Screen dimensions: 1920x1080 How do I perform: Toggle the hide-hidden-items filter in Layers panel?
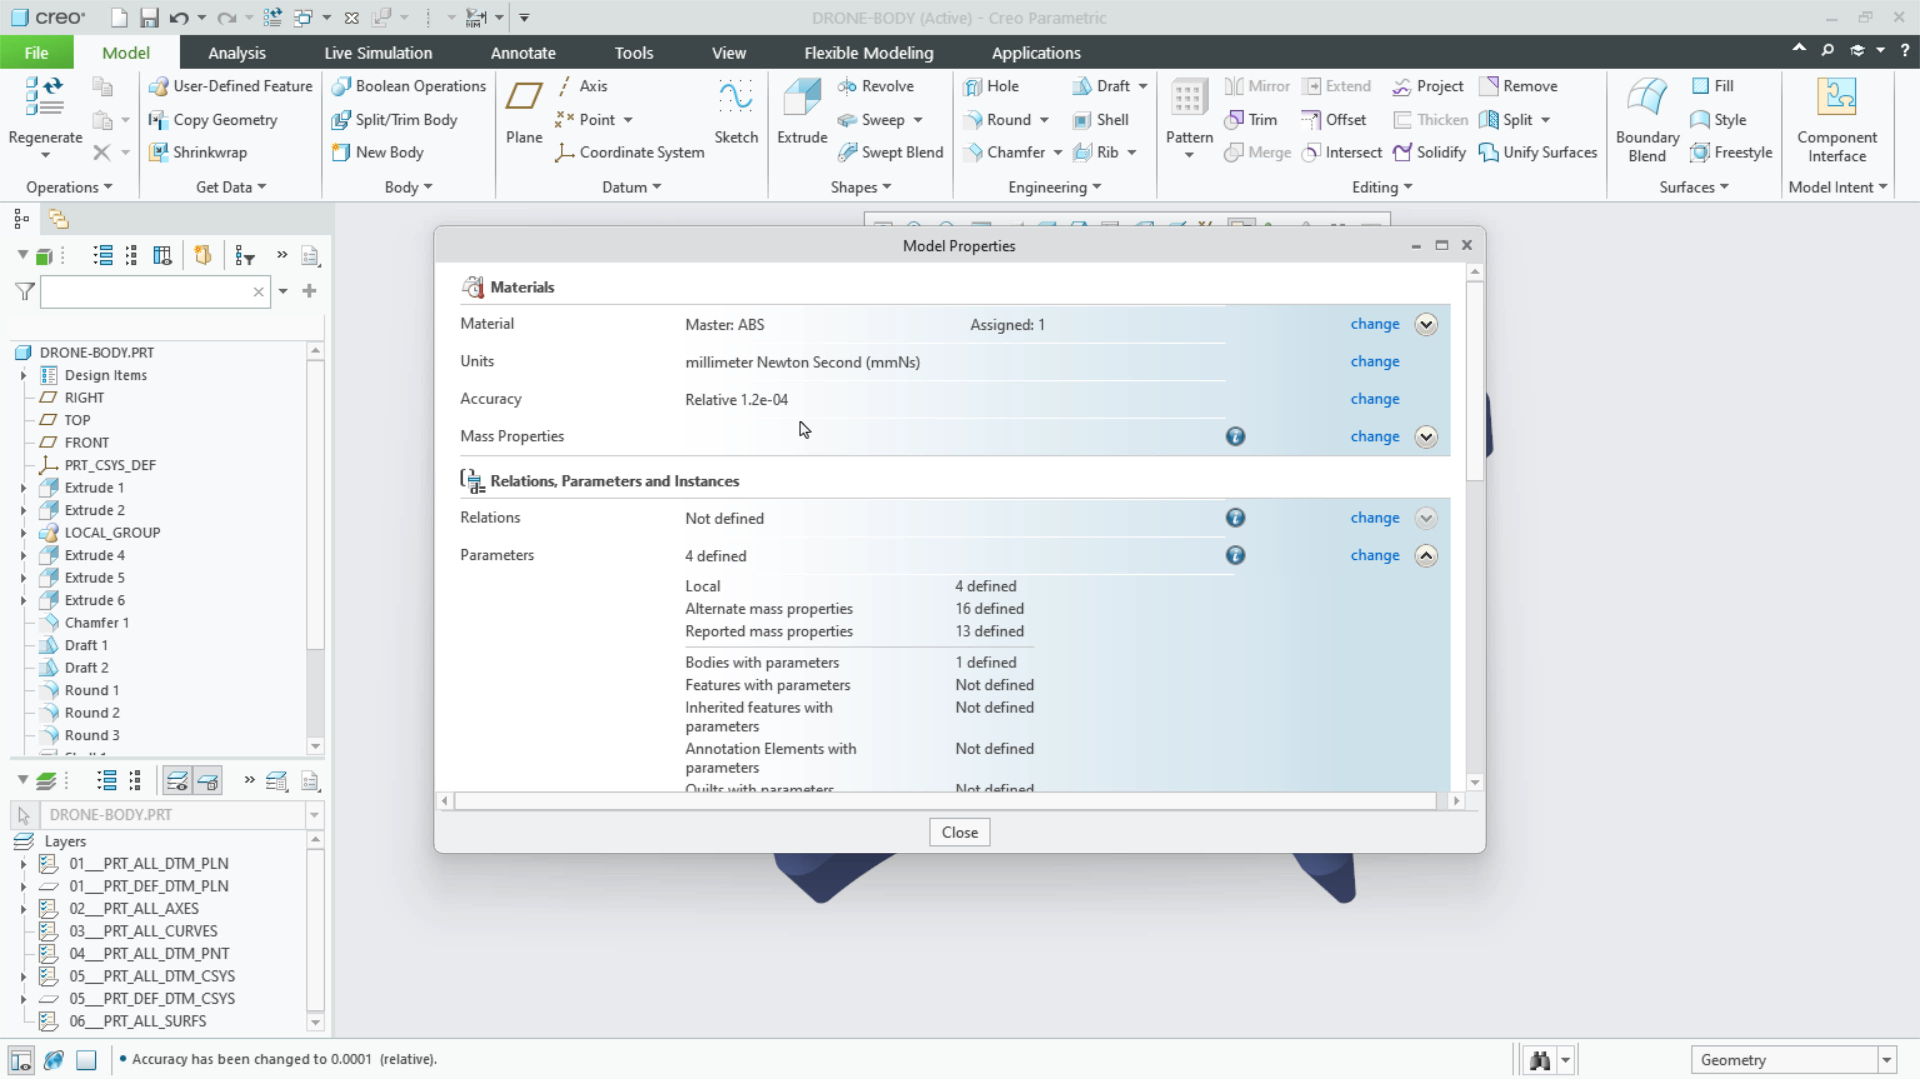click(176, 781)
